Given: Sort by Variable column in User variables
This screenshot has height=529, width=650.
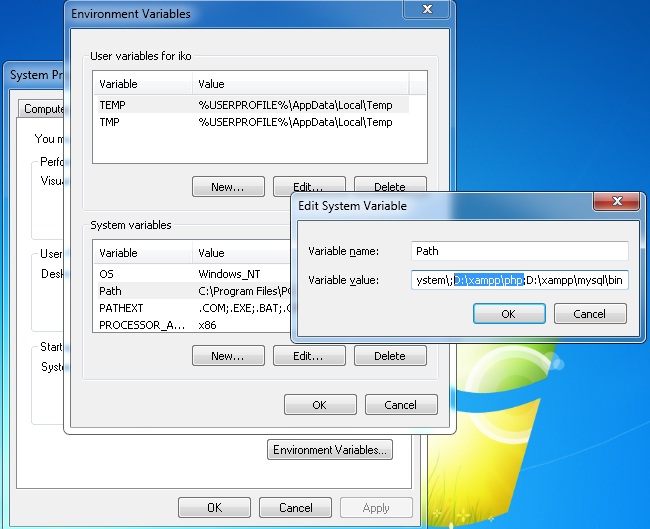Looking at the screenshot, I should [142, 84].
